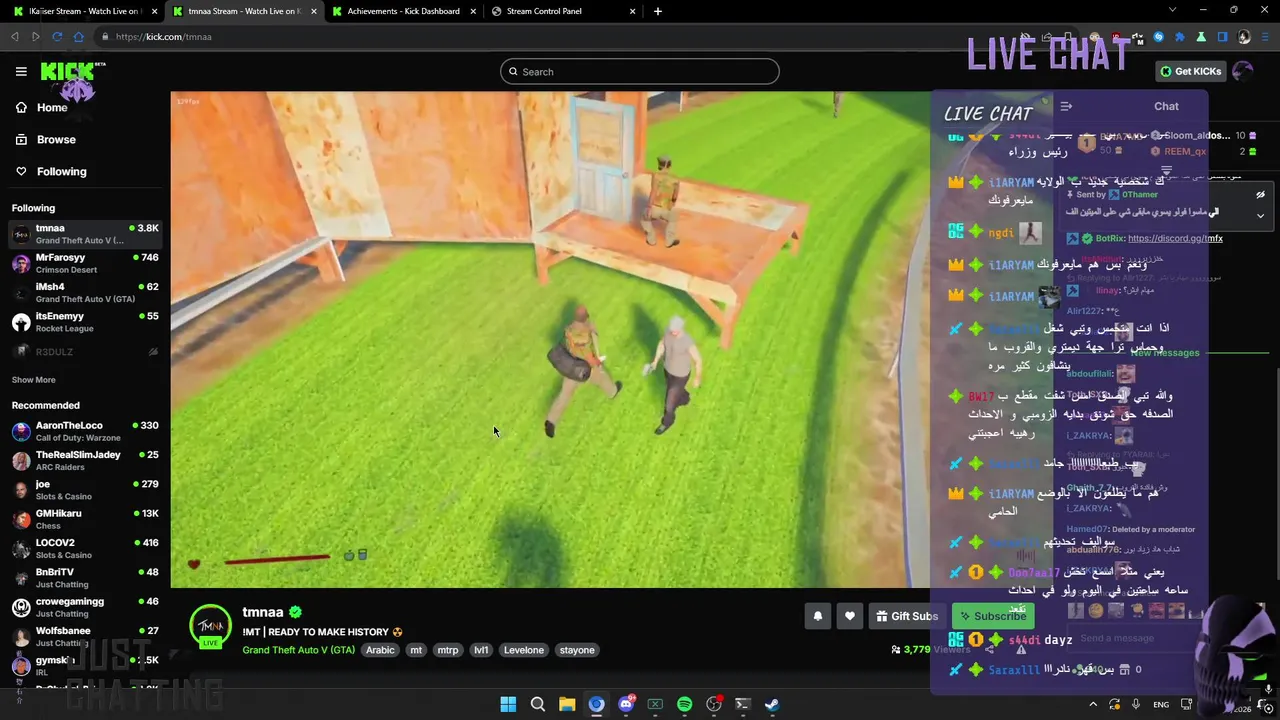Open iMsh4 channel in sidebar

pos(85,293)
